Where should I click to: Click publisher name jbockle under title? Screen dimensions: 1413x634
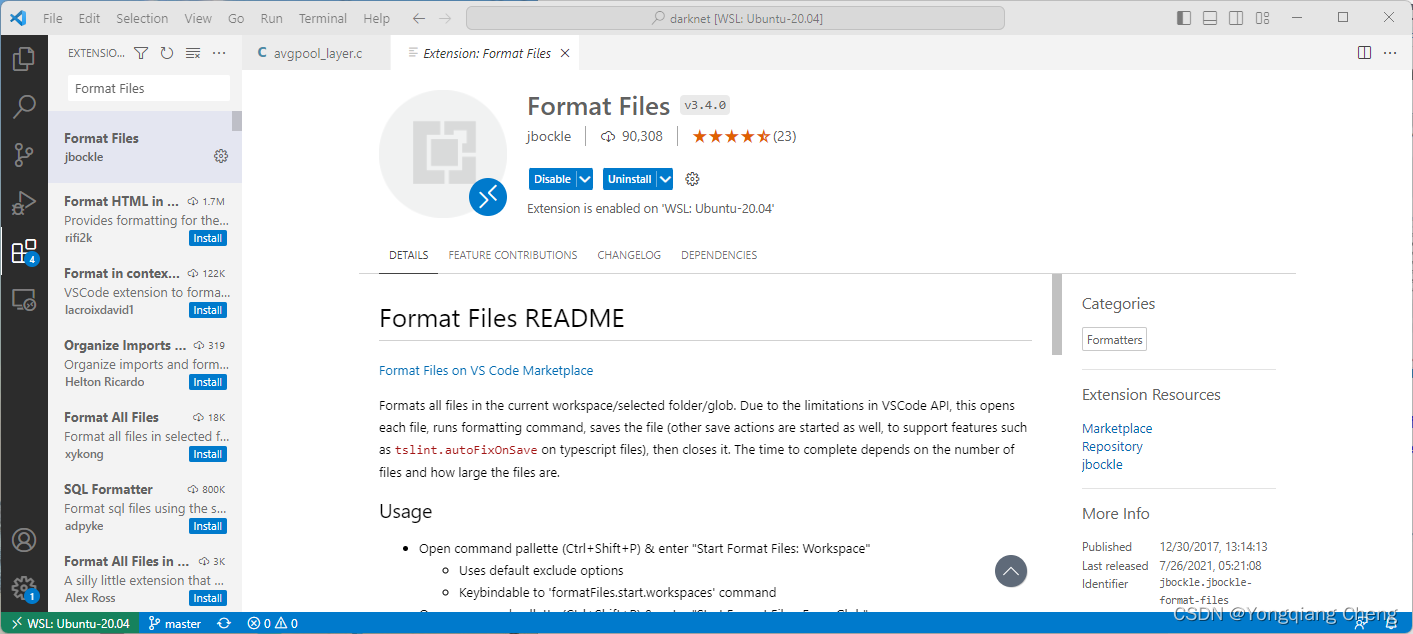click(x=549, y=136)
